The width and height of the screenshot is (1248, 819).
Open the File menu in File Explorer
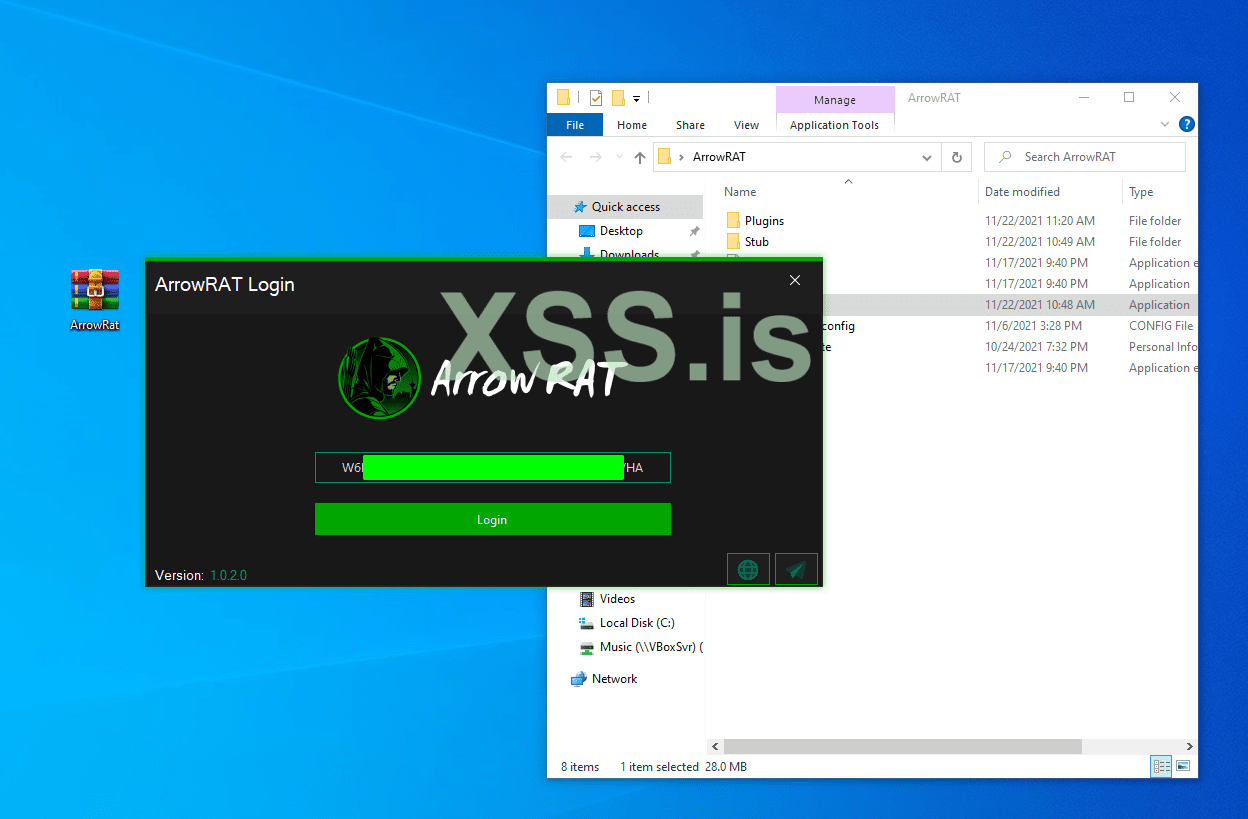pos(575,125)
